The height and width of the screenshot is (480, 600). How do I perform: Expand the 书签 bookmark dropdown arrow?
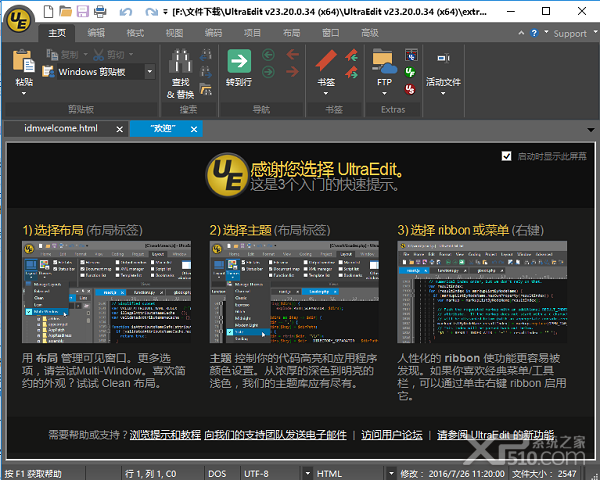point(326,93)
